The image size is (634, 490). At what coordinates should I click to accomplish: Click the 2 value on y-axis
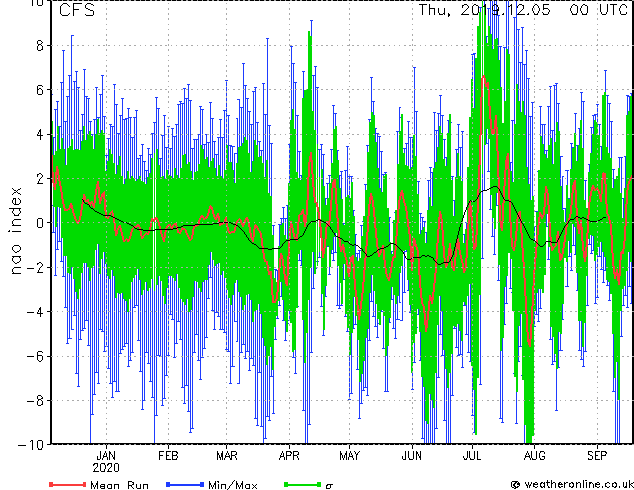tap(40, 179)
